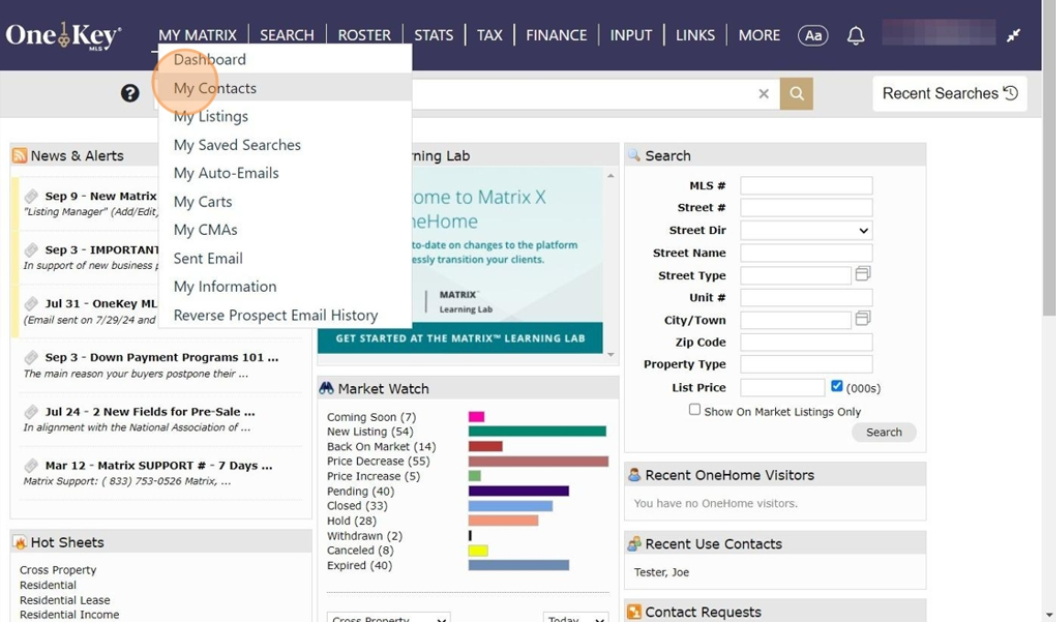
Task: Click the Pending purple bar in Market Watch
Action: click(519, 491)
